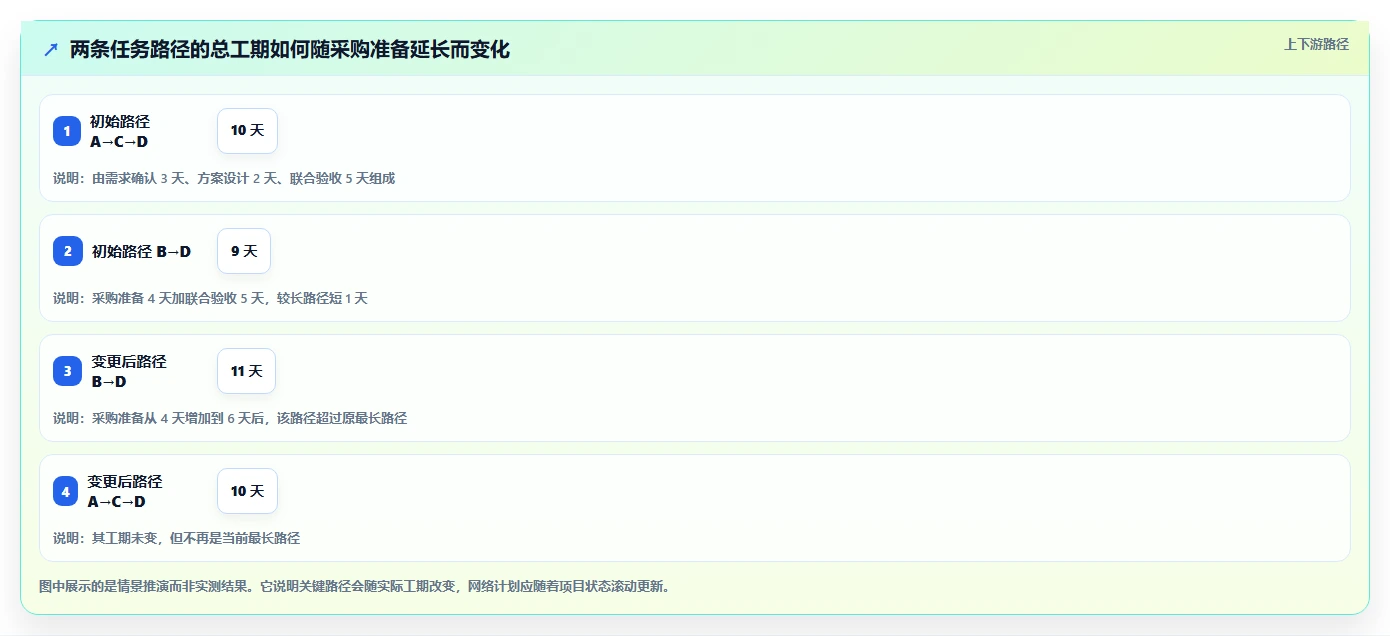This screenshot has width=1390, height=636.
Task: Click the 上下游路径 label in header
Action: tap(1316, 44)
